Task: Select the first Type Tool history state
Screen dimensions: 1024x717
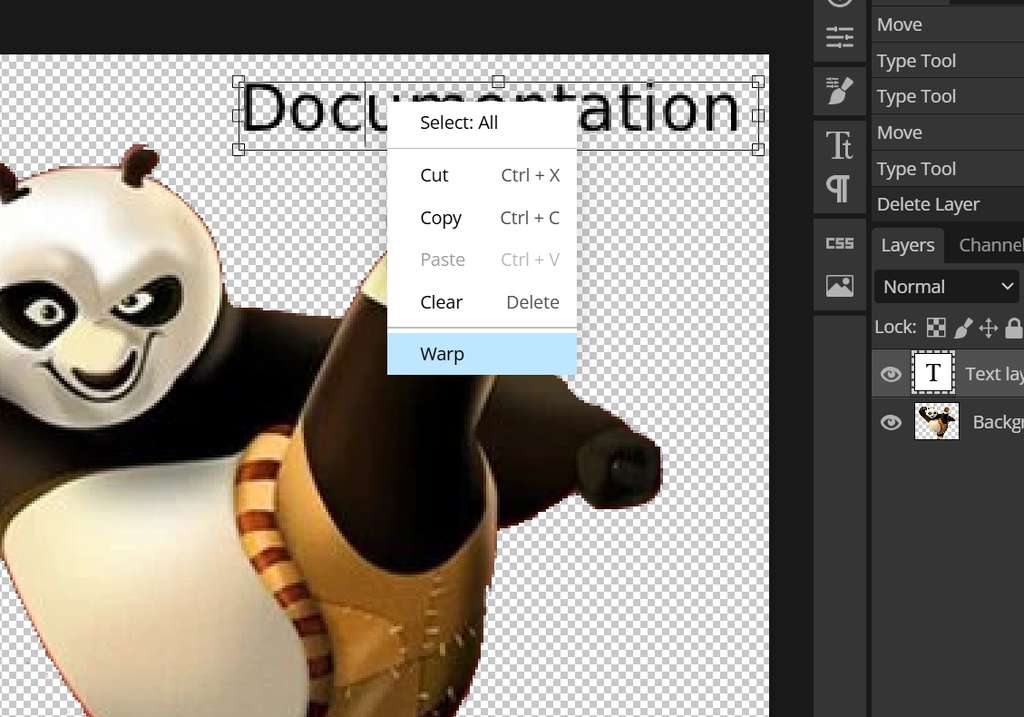Action: click(x=948, y=61)
